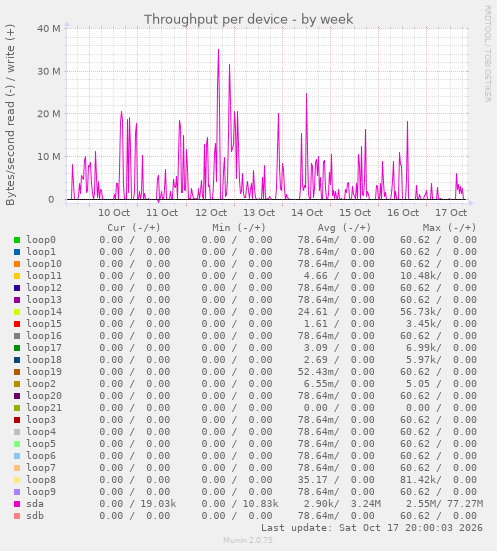Image resolution: width=497 pixels, height=551 pixels.
Task: Select the loop18 legend label
Action: [x=44, y=360]
